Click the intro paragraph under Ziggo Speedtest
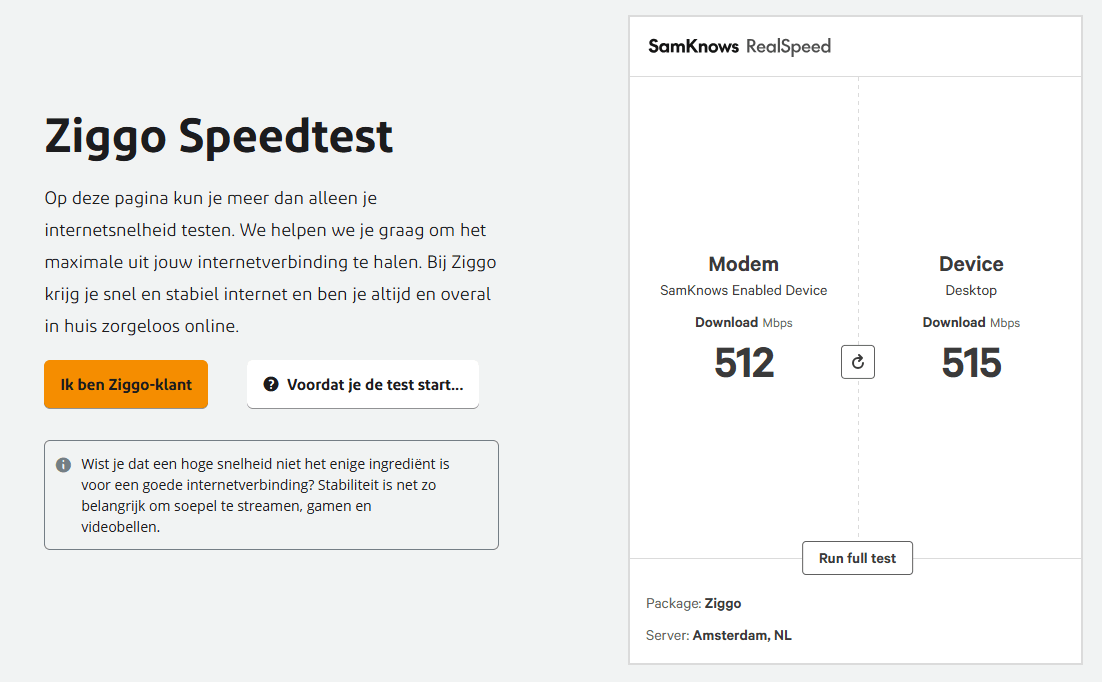 (x=270, y=262)
